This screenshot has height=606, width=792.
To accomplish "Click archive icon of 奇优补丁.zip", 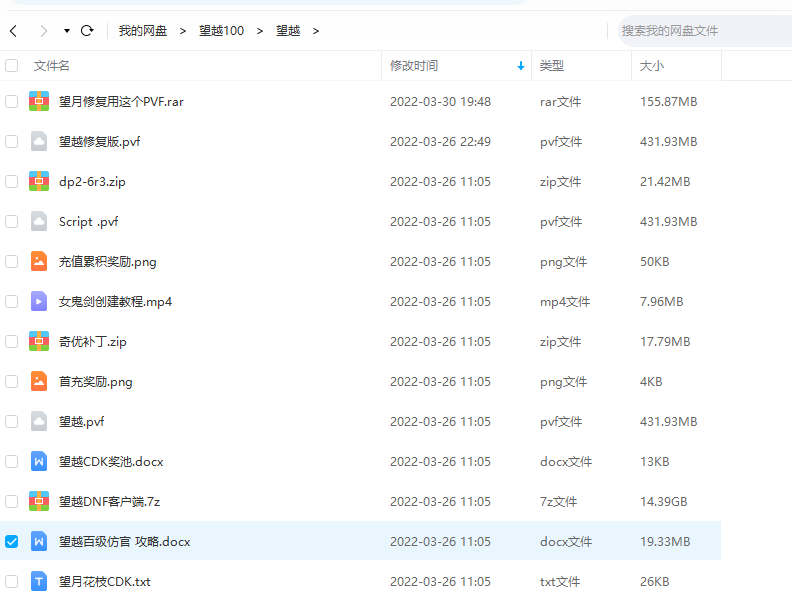I will (x=39, y=341).
